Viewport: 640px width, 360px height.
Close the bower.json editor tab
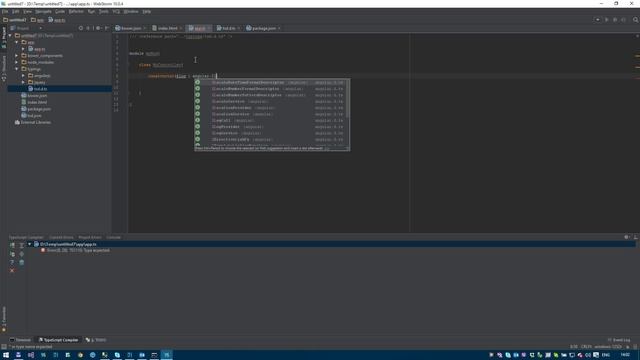(x=144, y=28)
